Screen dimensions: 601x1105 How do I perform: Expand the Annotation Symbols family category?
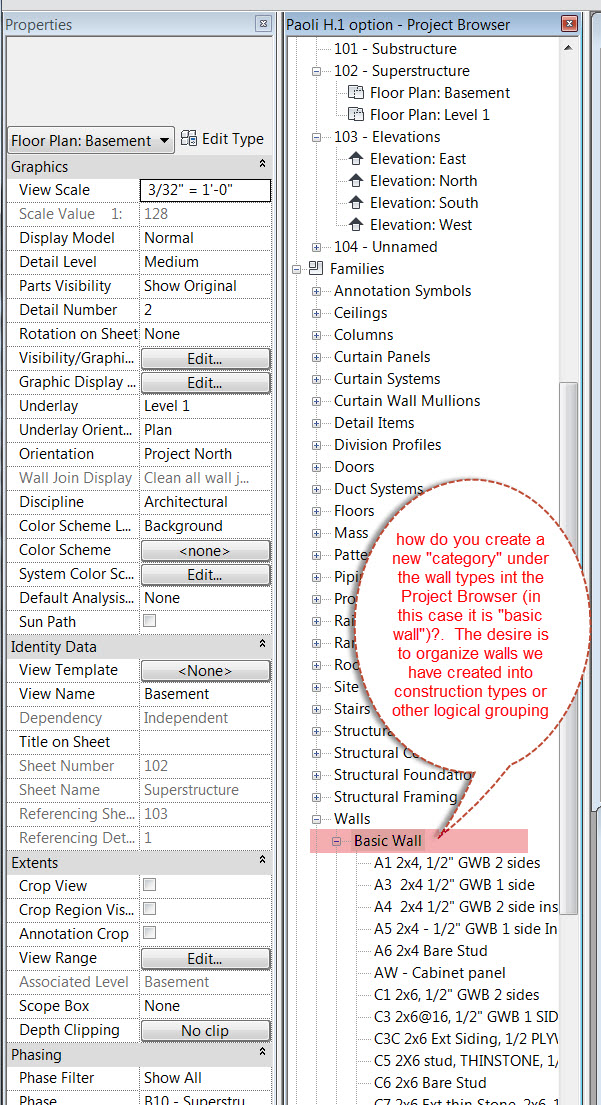coord(316,291)
